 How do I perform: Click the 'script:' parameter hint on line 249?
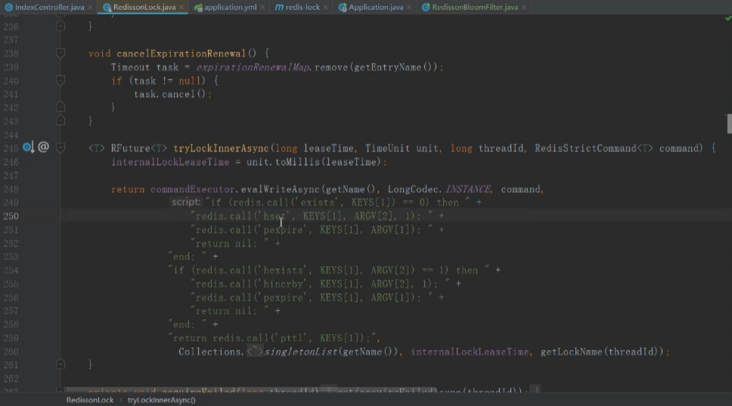185,202
